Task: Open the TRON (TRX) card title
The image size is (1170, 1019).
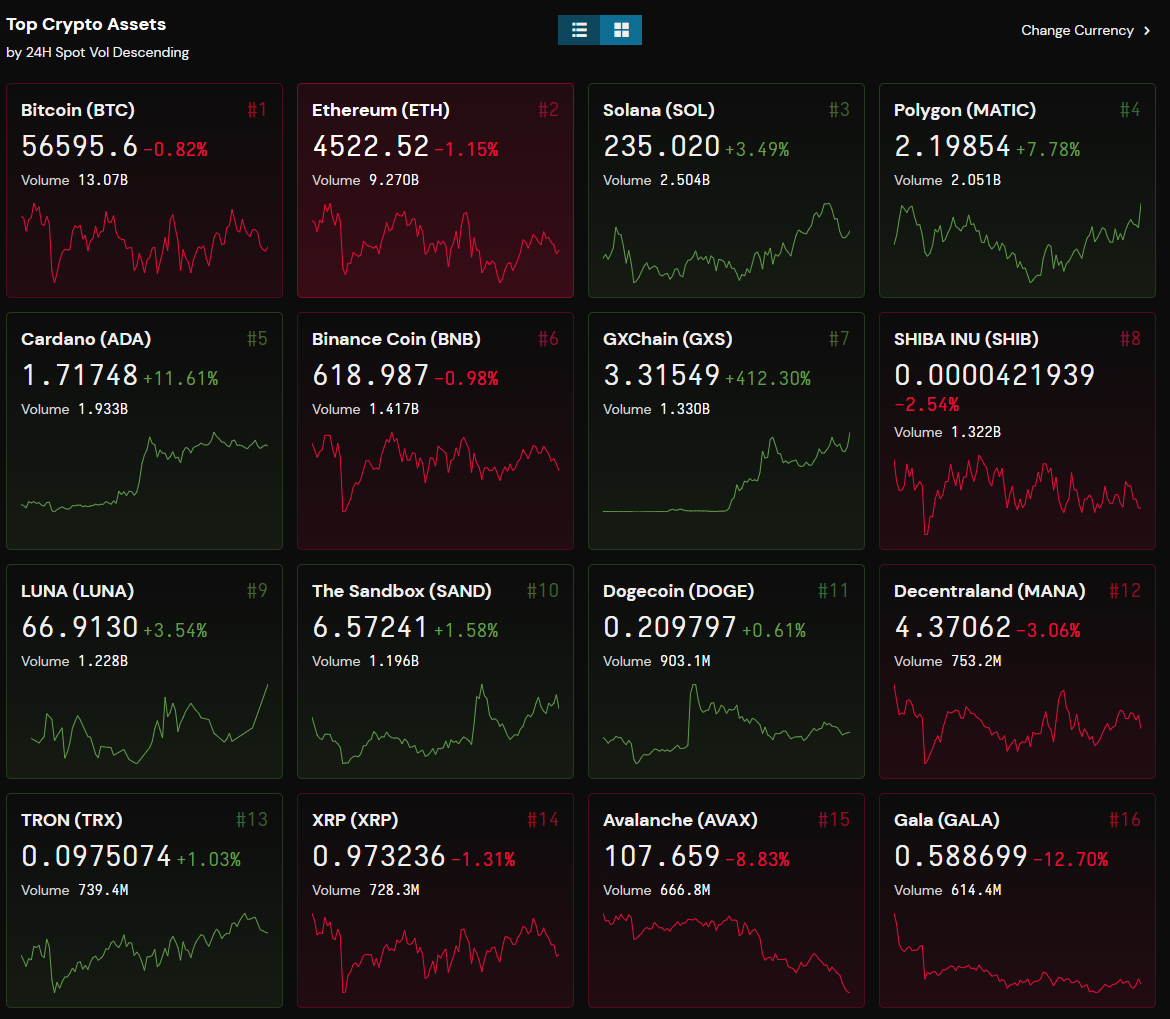Action: [x=72, y=821]
